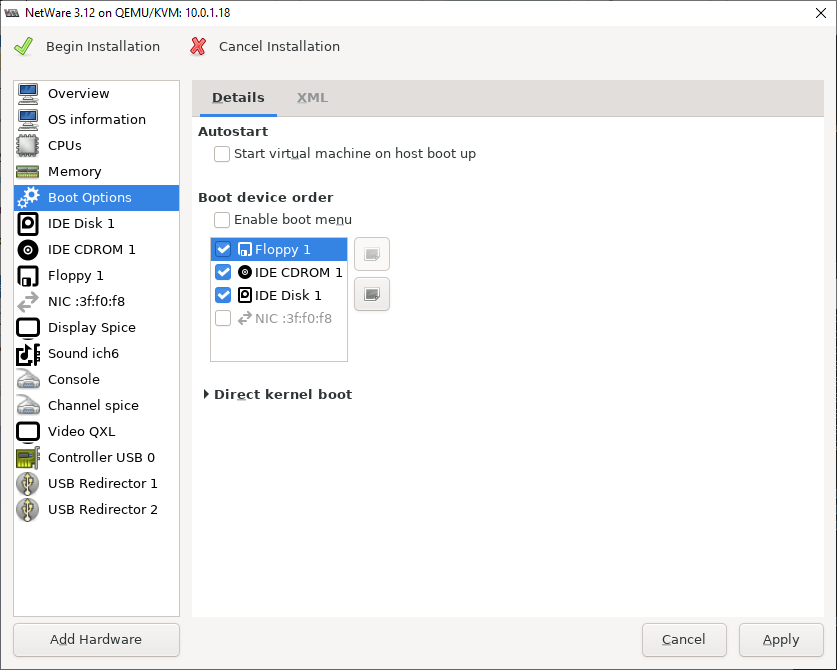Click the Apply button
The width and height of the screenshot is (837, 670).
[781, 640]
